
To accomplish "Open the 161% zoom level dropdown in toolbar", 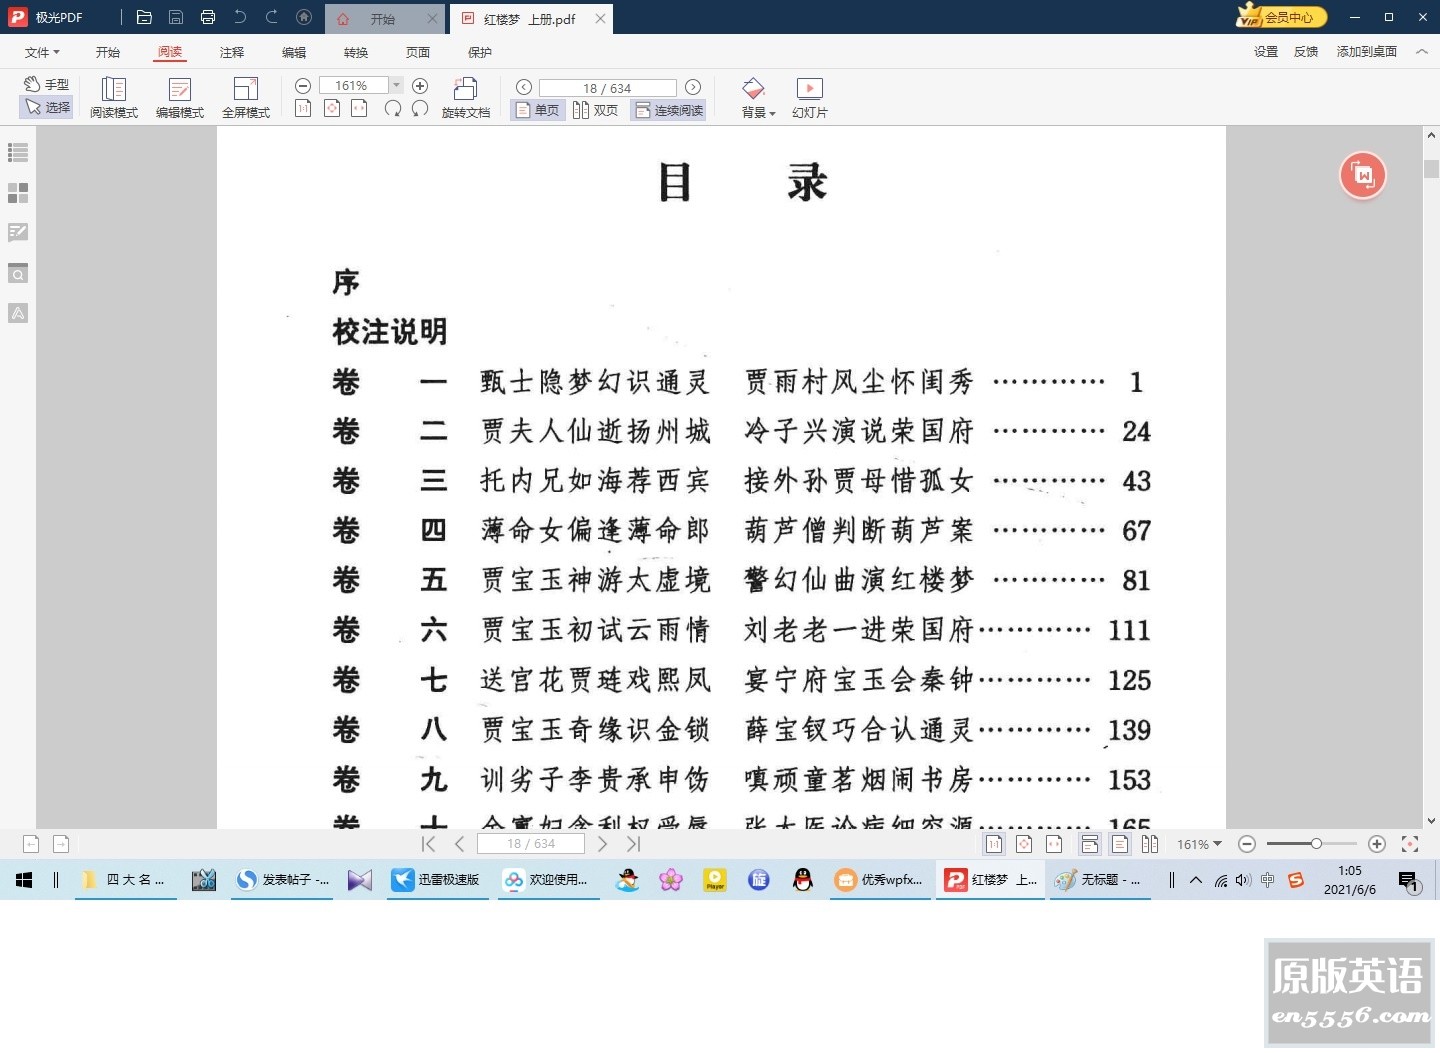I will 397,86.
